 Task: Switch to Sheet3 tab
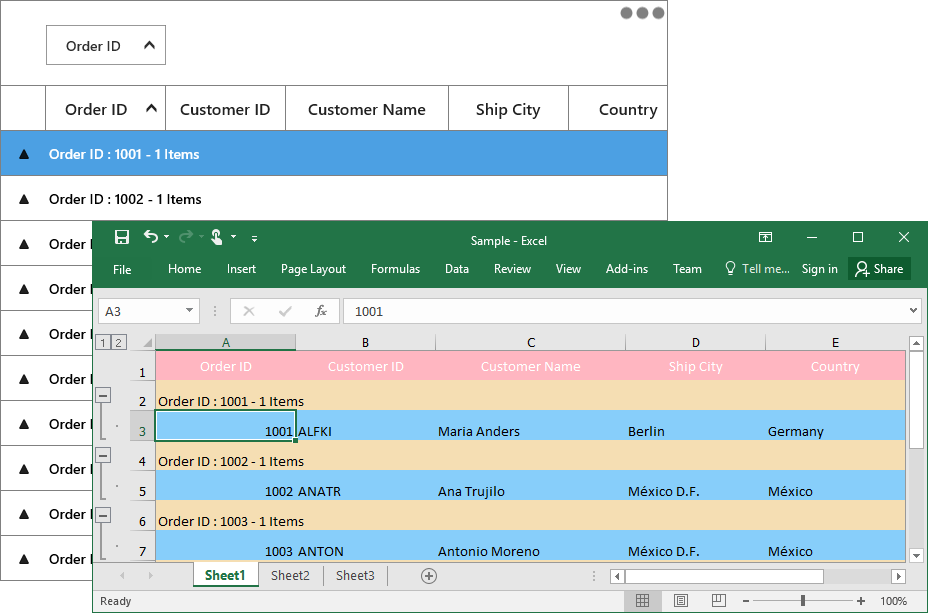(355, 575)
